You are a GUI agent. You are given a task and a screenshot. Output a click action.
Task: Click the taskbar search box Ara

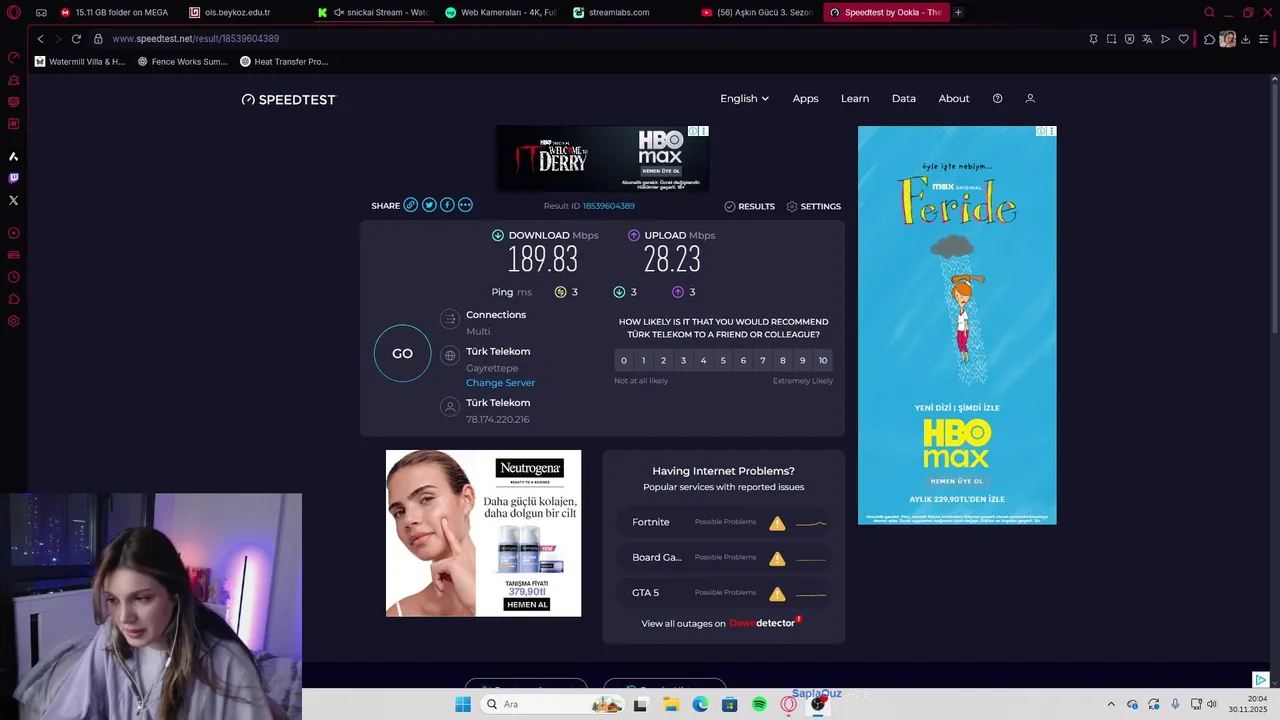click(x=552, y=704)
